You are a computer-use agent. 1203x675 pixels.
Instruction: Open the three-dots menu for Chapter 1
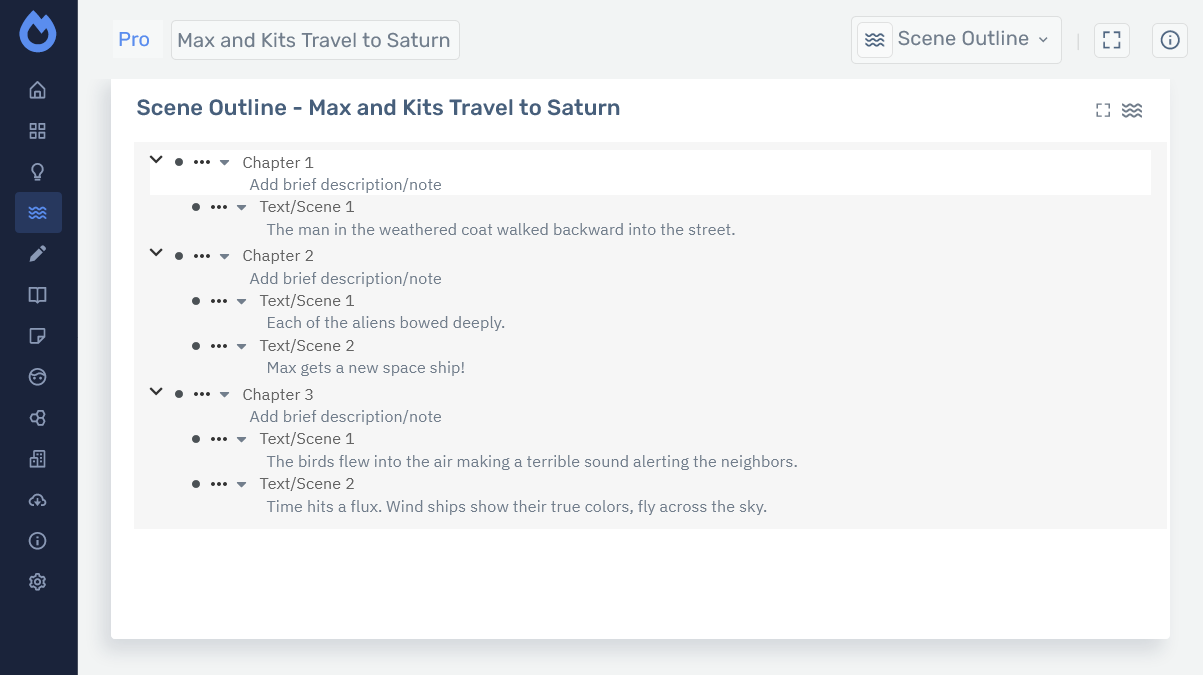click(x=202, y=162)
